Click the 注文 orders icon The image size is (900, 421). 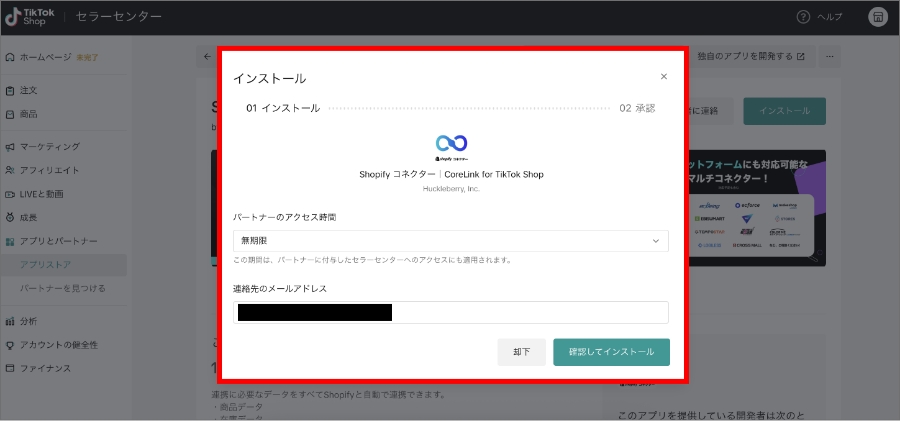point(10,91)
